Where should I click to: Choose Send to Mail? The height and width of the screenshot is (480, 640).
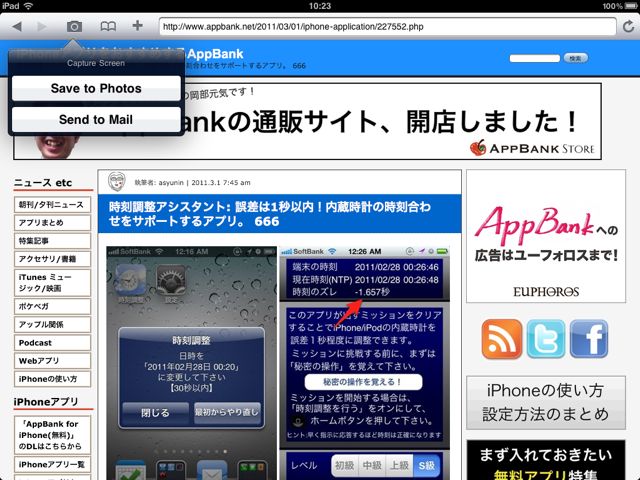coord(96,120)
